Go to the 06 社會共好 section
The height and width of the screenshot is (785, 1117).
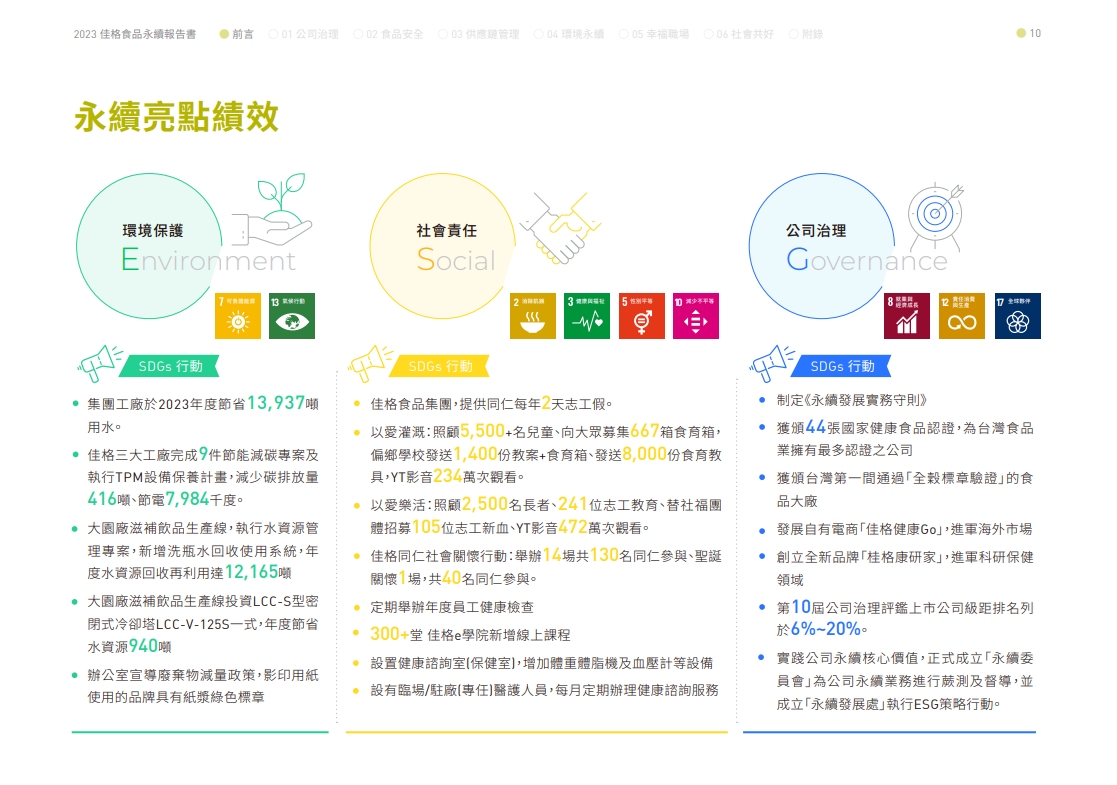point(739,33)
